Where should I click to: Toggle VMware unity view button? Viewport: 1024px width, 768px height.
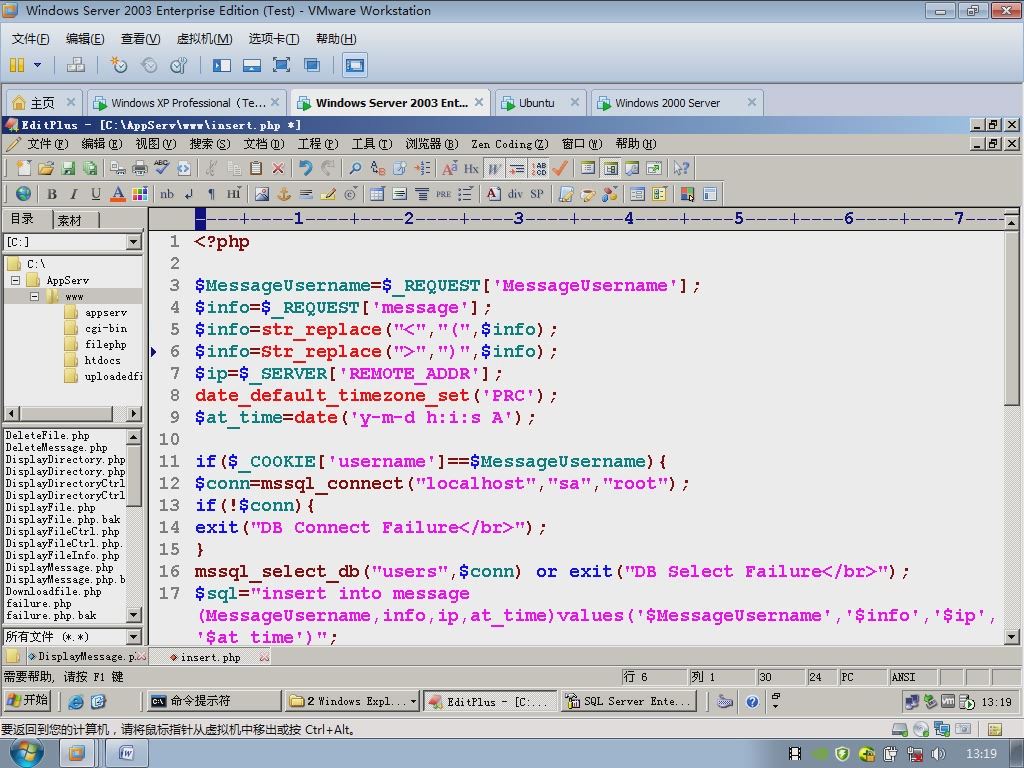(312, 65)
